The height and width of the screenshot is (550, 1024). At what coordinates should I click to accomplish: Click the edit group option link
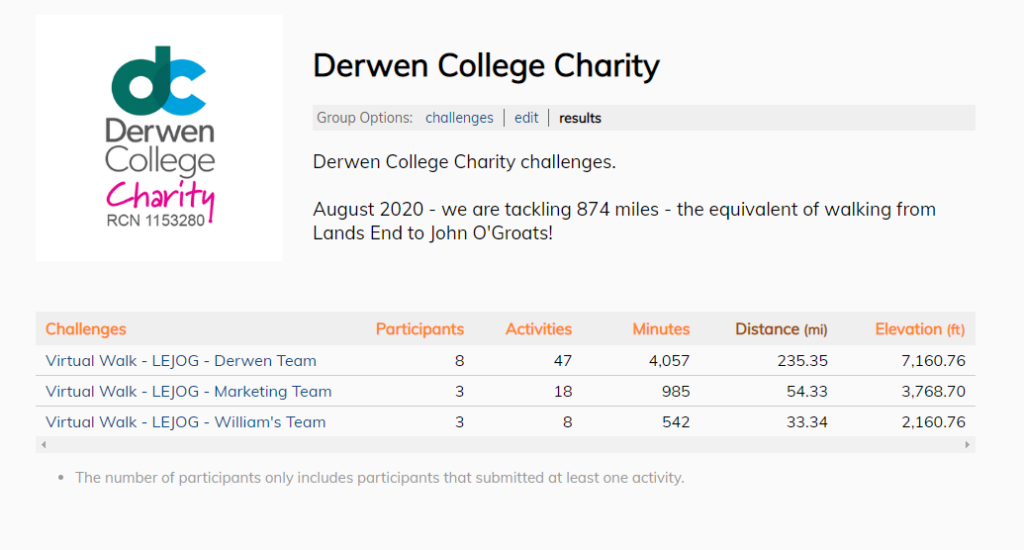(x=526, y=118)
